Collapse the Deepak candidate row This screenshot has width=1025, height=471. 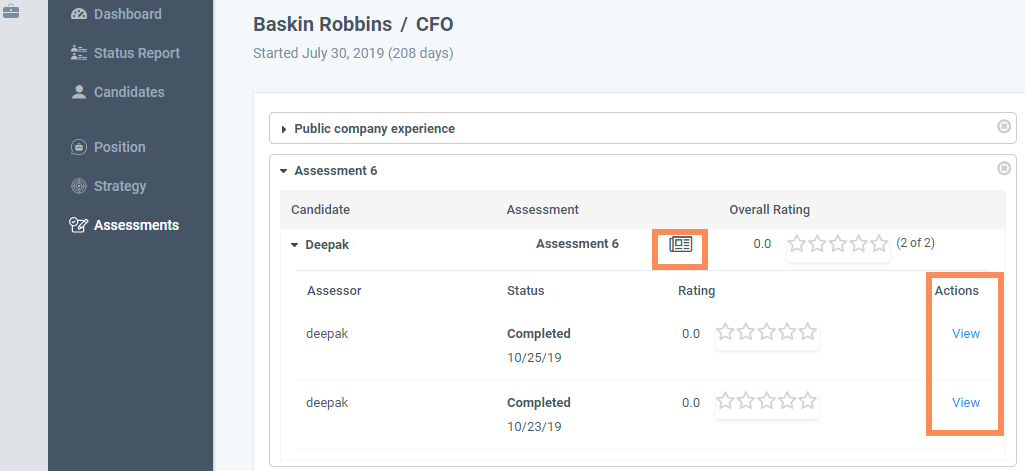tap(295, 244)
